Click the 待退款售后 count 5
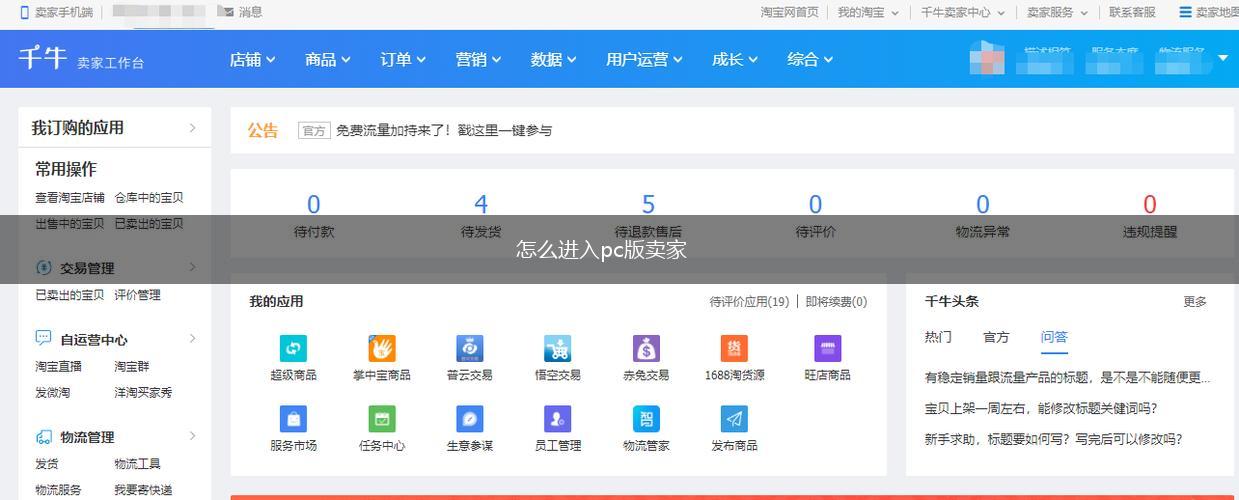The image size is (1239, 500). pyautogui.click(x=648, y=204)
